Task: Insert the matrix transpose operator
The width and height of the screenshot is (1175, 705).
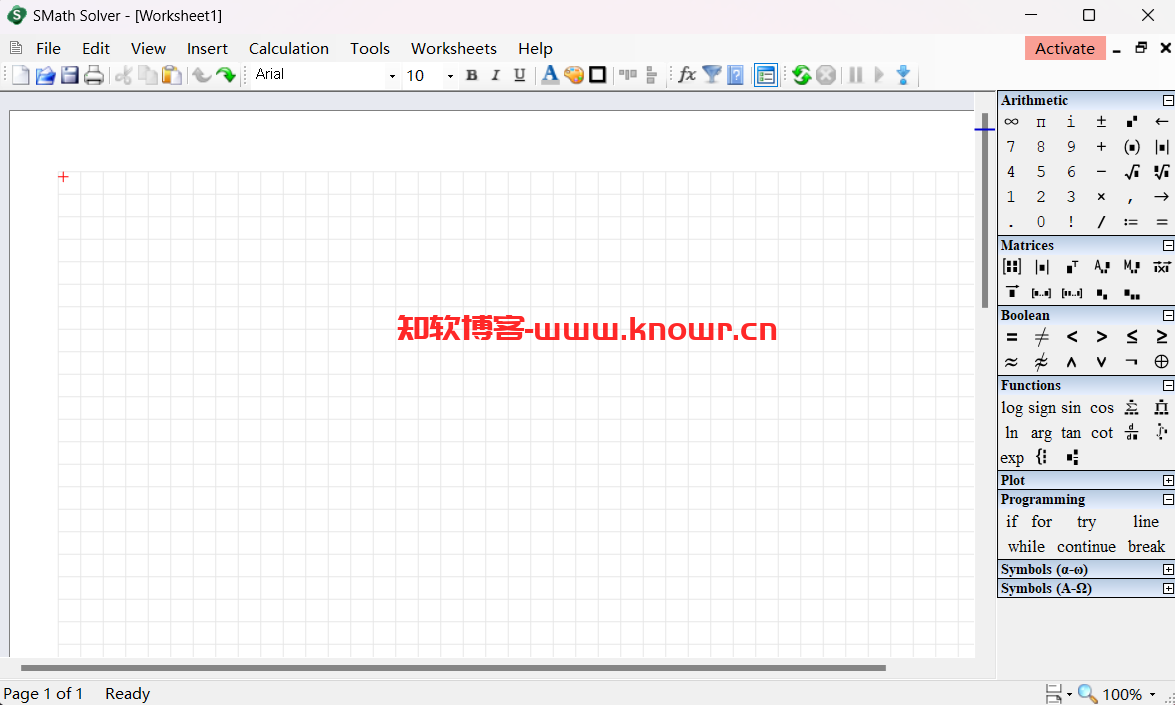Action: (1072, 267)
